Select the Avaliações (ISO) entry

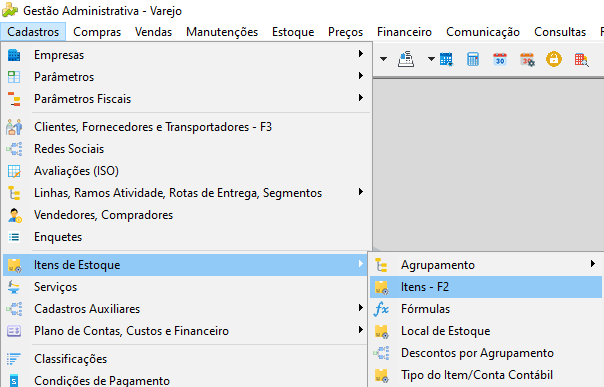[186, 171]
